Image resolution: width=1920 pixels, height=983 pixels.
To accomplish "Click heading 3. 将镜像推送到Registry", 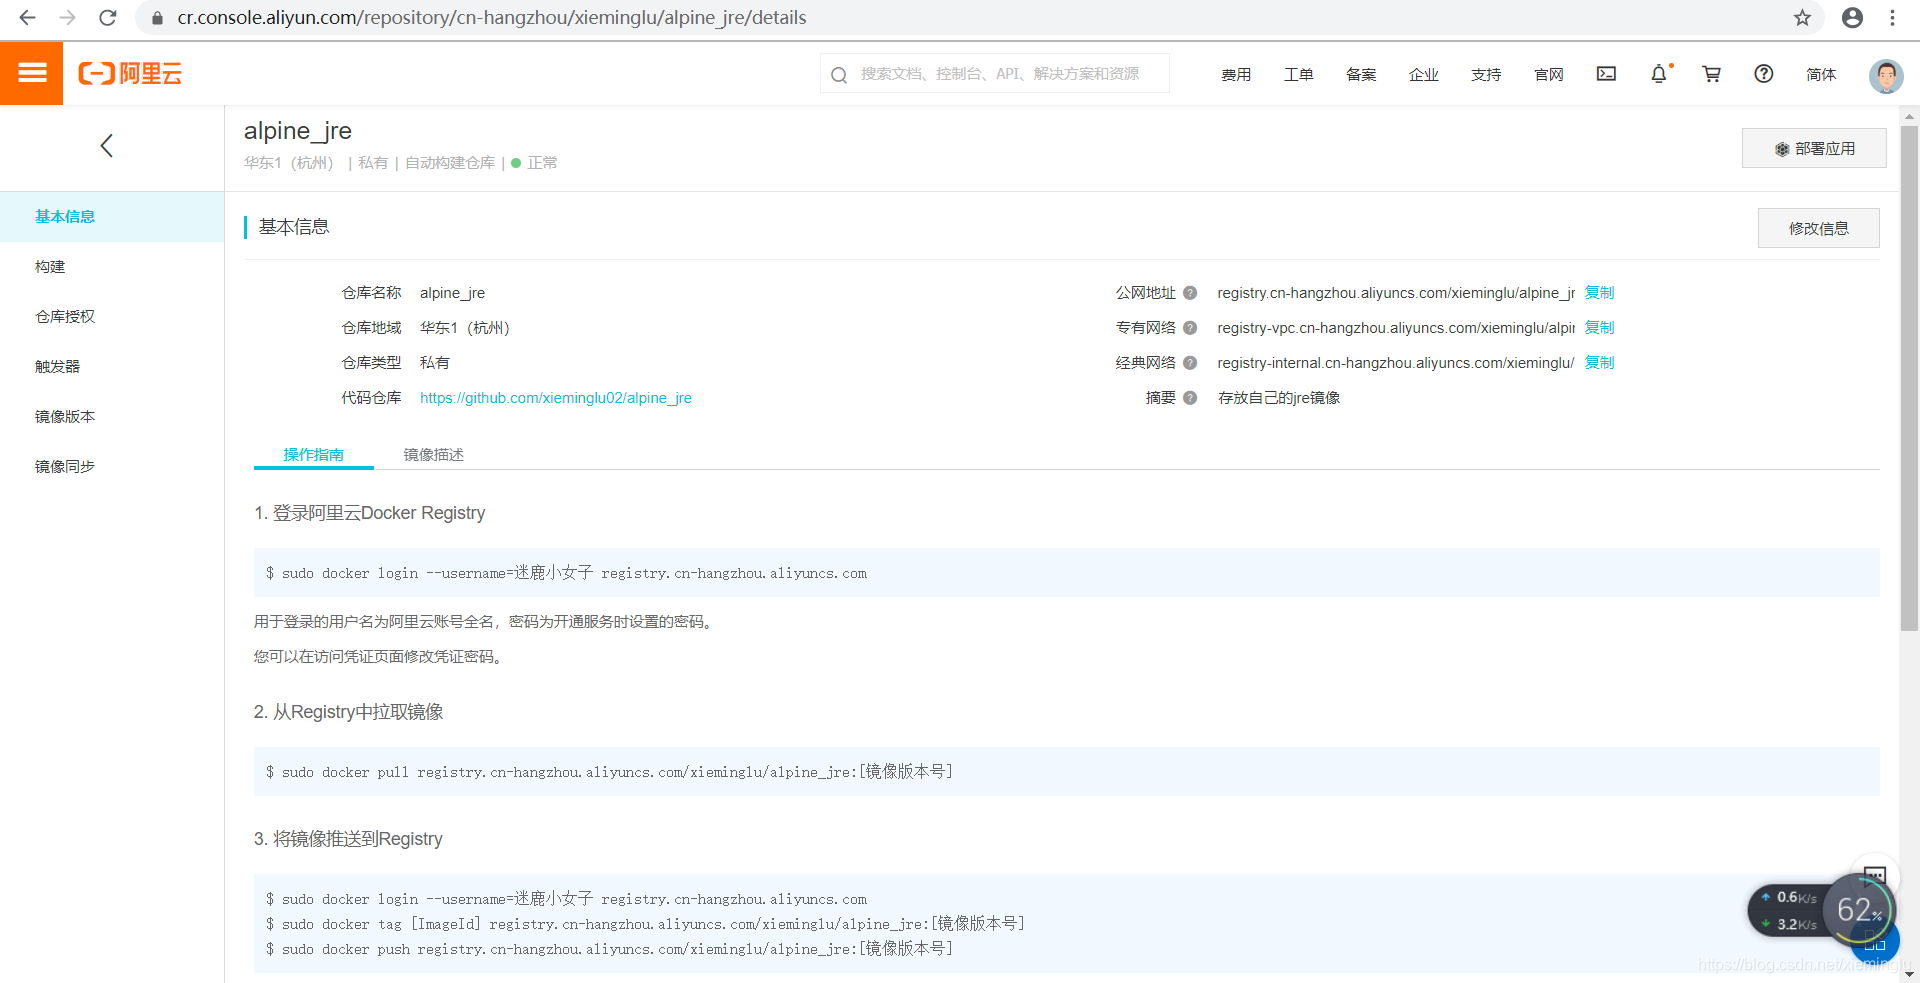I will click(348, 839).
